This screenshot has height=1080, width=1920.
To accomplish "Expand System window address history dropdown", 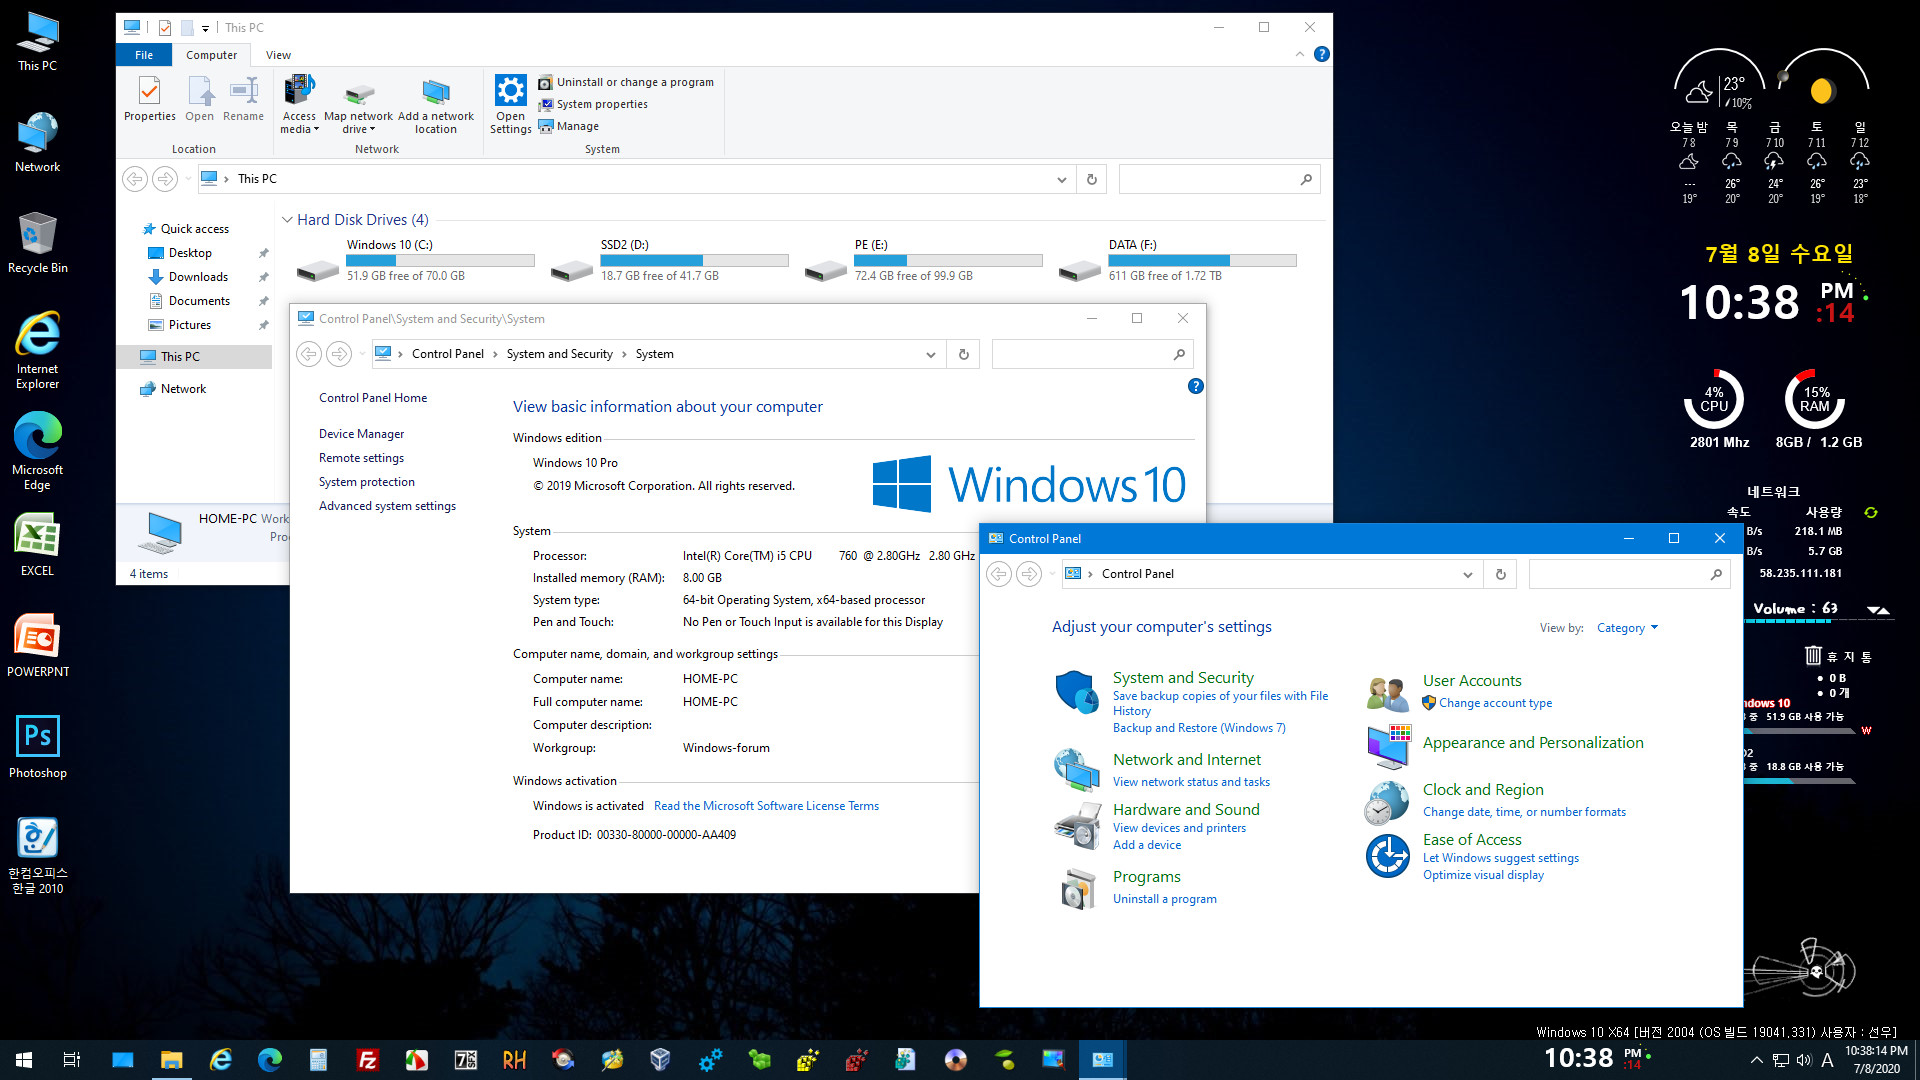I will tap(930, 355).
